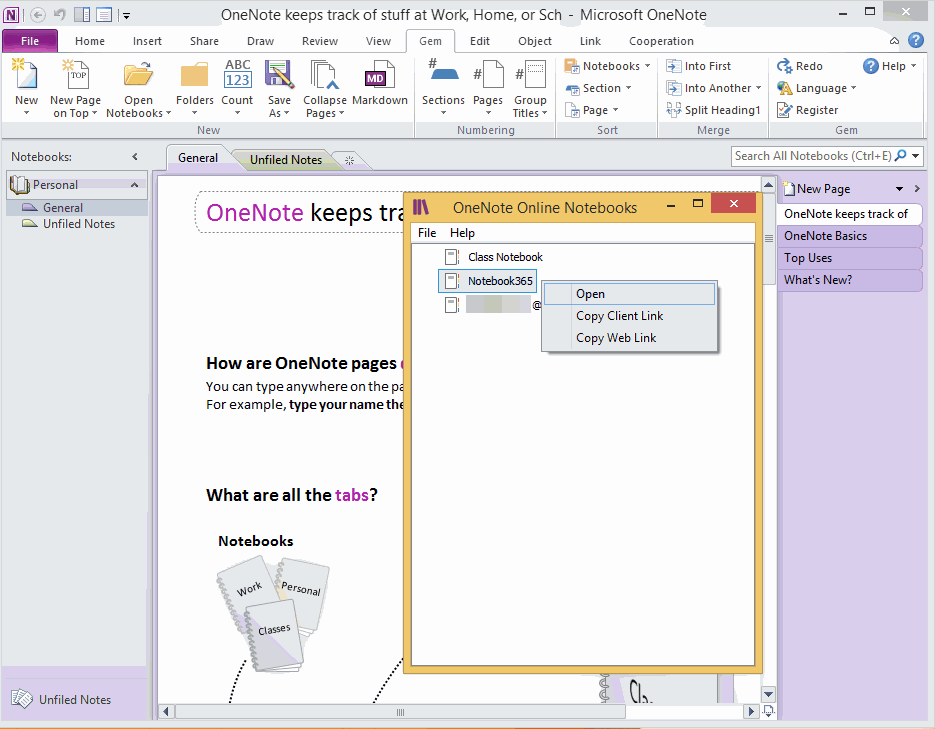Image resolution: width=935 pixels, height=729 pixels.
Task: Select Unfiled Notes section under Personal
Action: click(x=77, y=224)
